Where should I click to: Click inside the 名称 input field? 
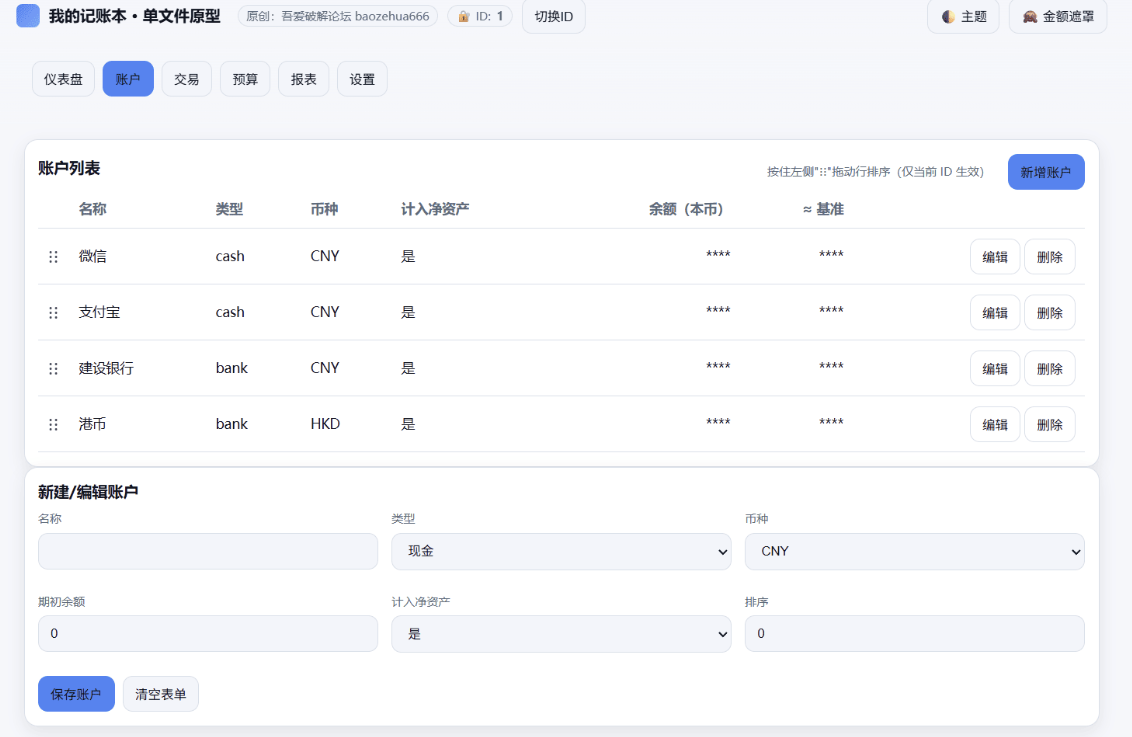click(207, 551)
